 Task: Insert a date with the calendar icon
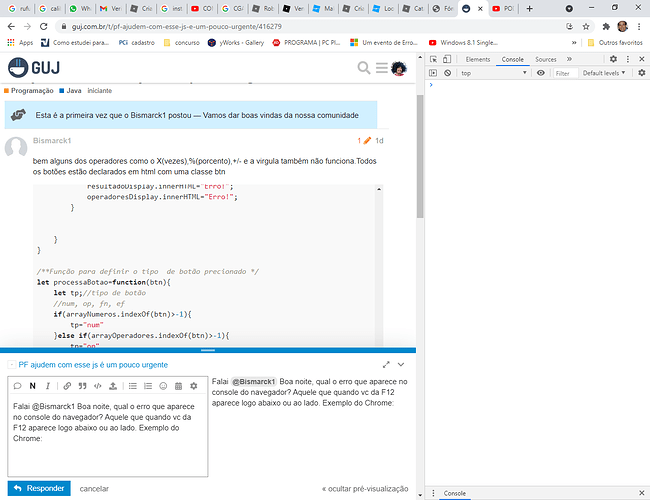(x=178, y=386)
